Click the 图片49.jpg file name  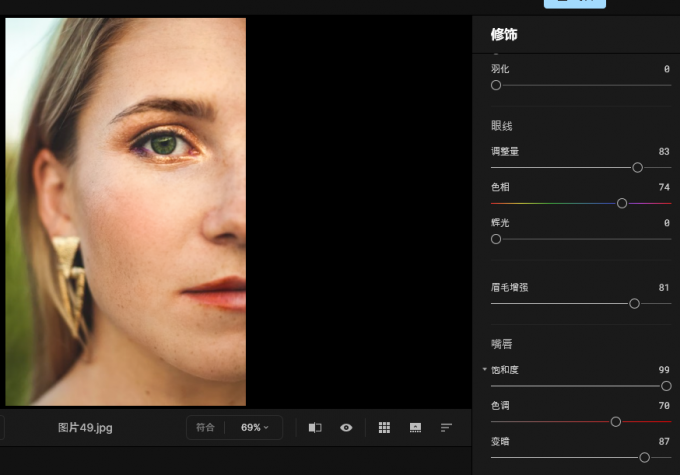point(85,427)
